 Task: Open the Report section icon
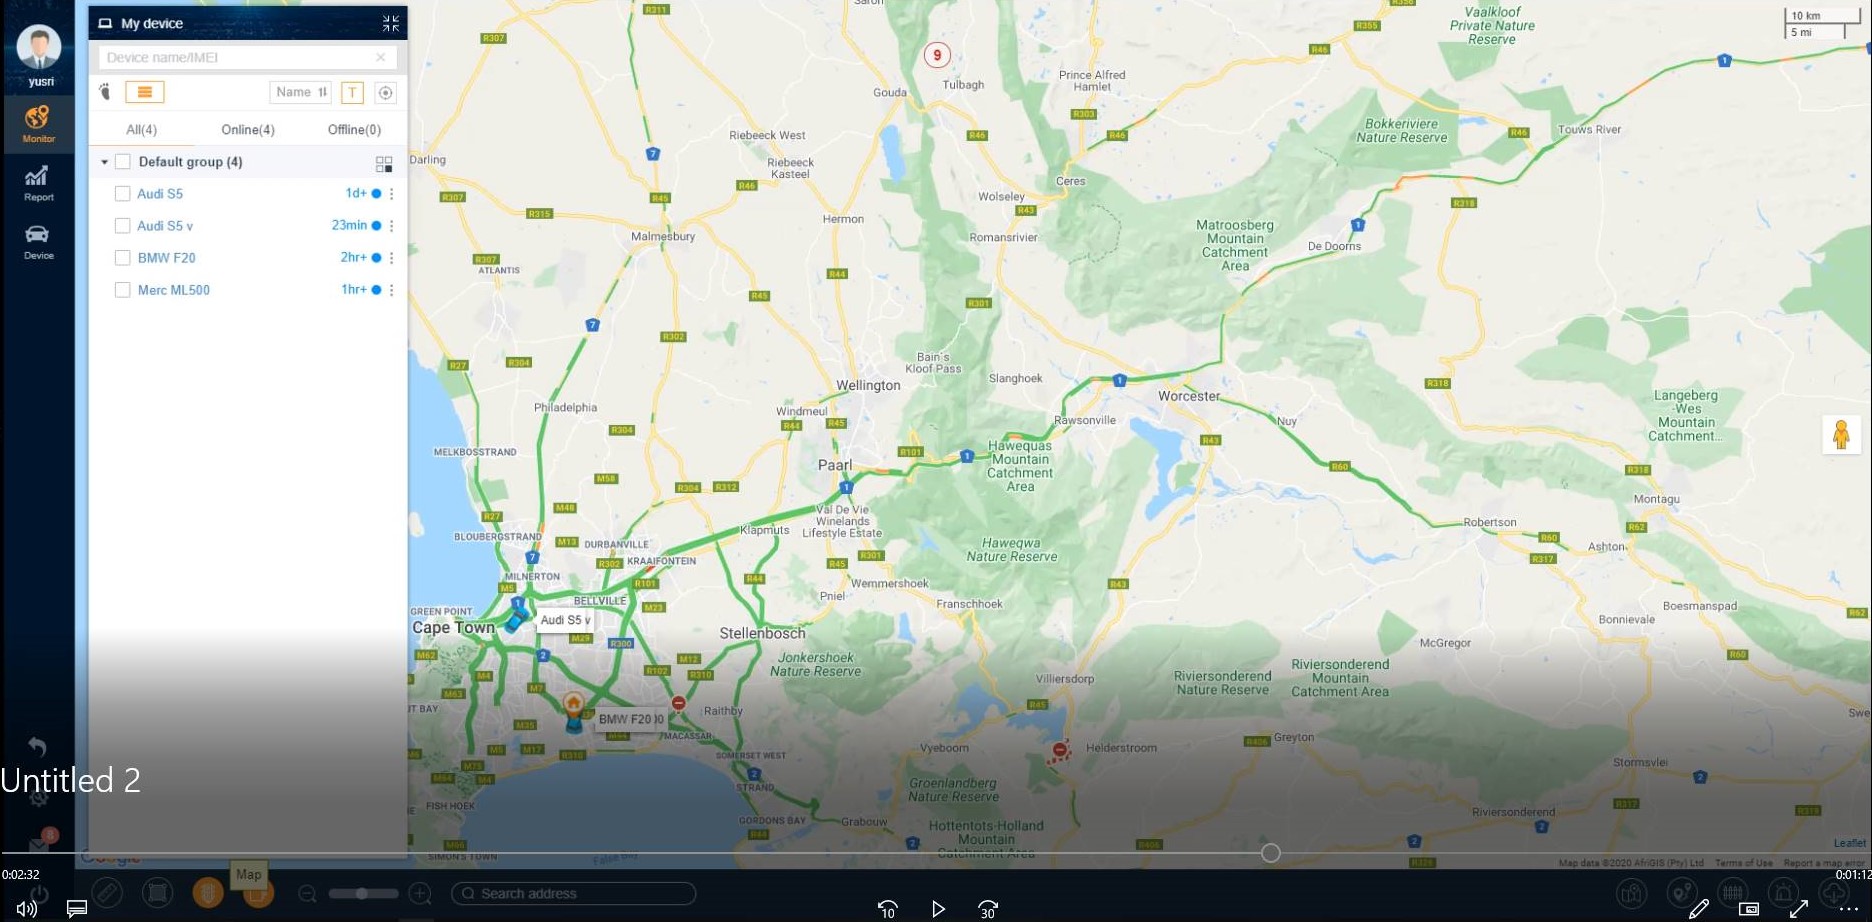click(x=38, y=183)
